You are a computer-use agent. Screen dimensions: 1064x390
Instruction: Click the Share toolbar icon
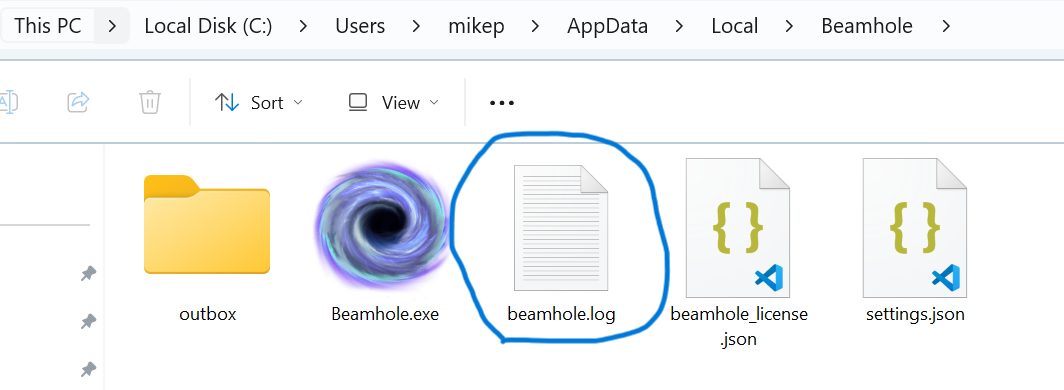click(x=79, y=102)
